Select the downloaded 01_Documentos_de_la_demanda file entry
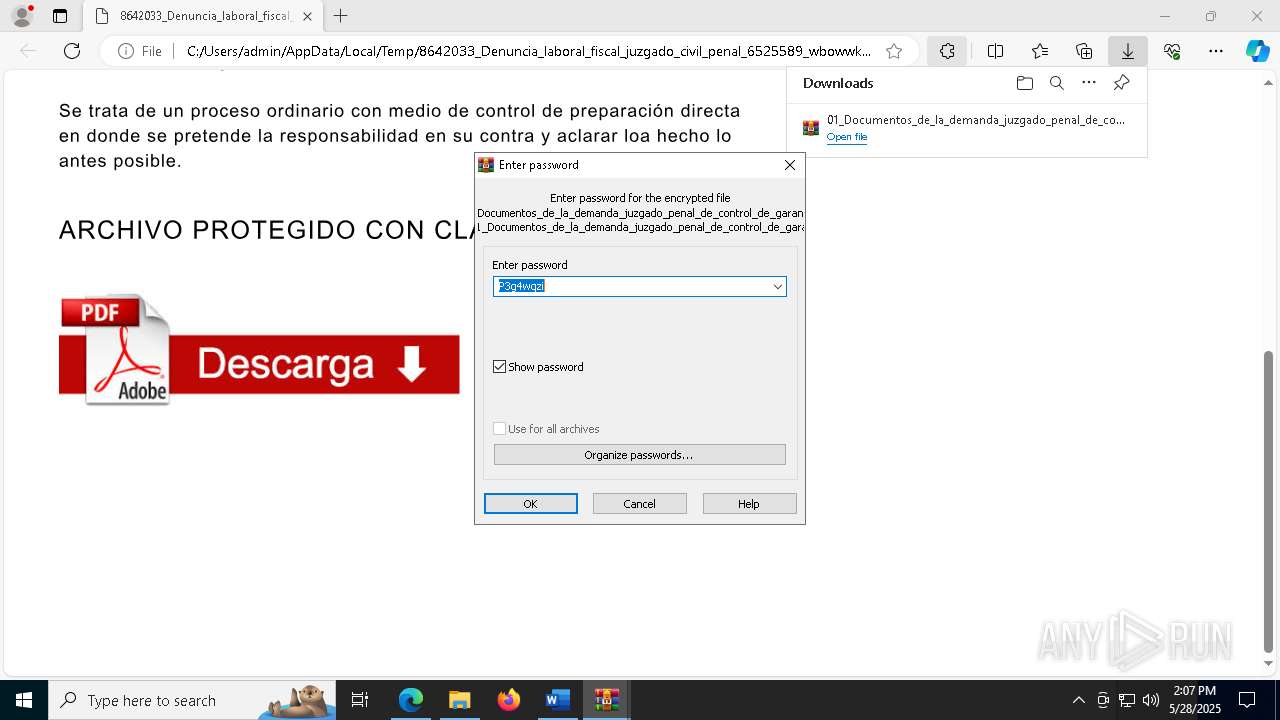The width and height of the screenshot is (1280, 720). [x=967, y=127]
